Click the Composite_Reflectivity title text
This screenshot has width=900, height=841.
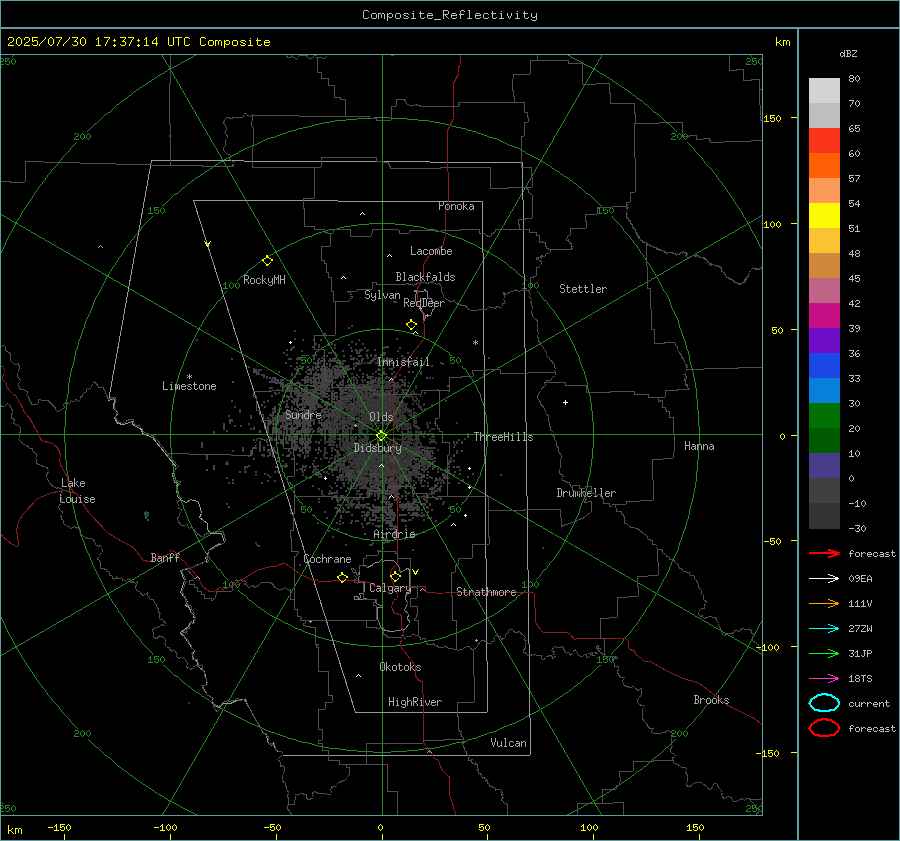tap(450, 15)
